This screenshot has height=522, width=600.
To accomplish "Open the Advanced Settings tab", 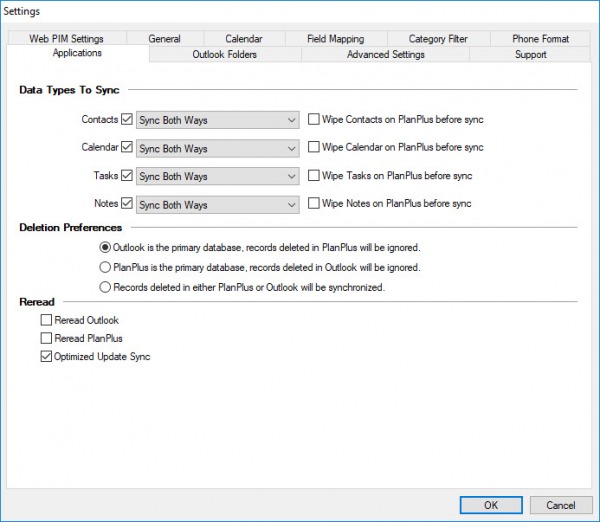I will (x=385, y=54).
